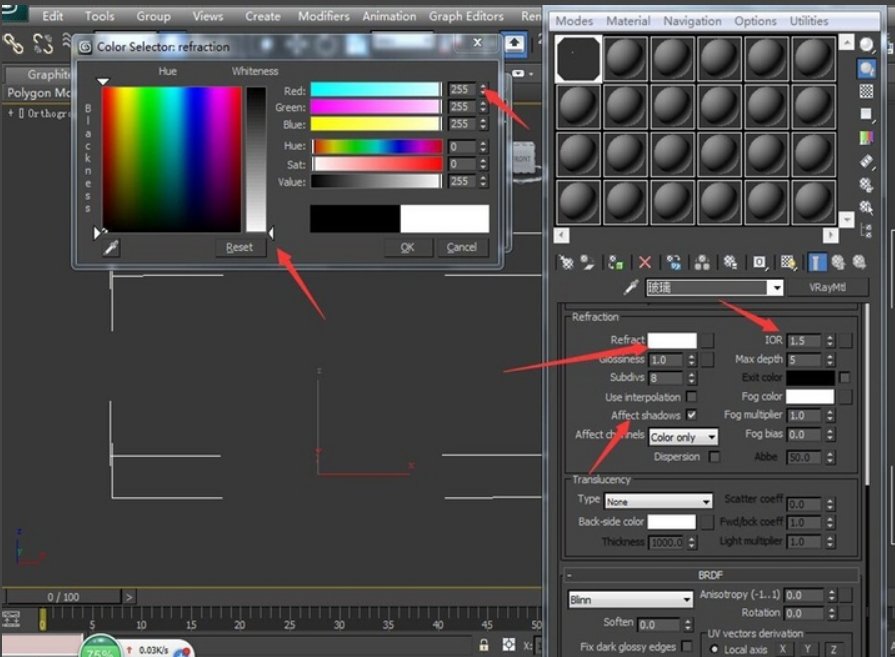The image size is (895, 657).
Task: Toggle Backlight icon in material editor
Action: pos(866,68)
